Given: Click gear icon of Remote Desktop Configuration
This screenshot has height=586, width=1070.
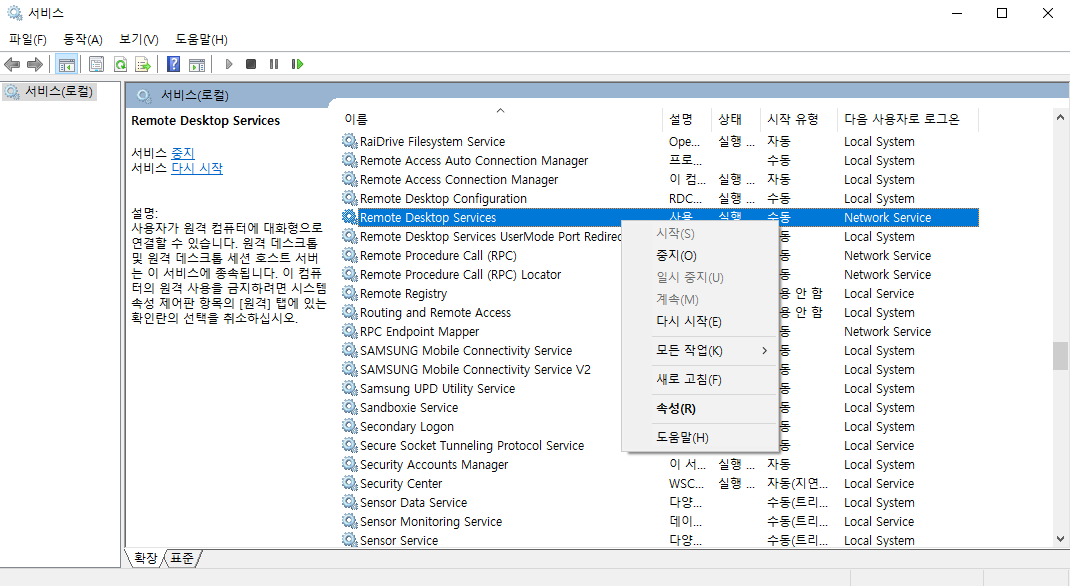Looking at the screenshot, I should coord(349,199).
